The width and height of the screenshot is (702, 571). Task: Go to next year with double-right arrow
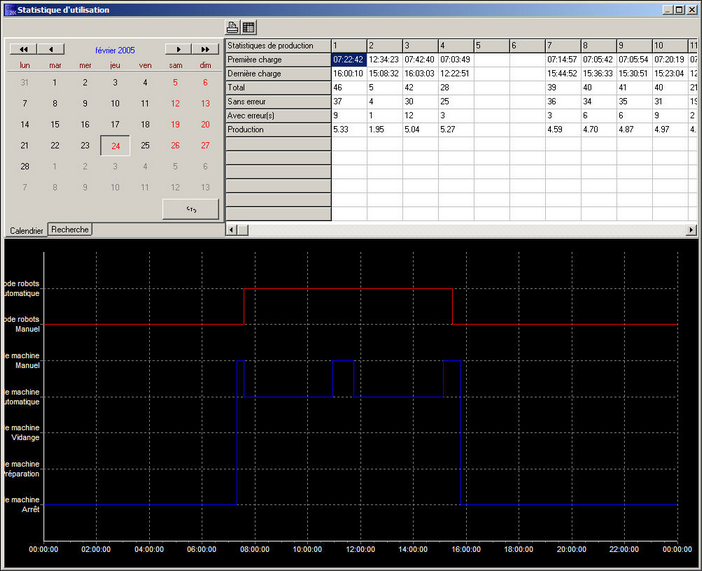coord(205,49)
